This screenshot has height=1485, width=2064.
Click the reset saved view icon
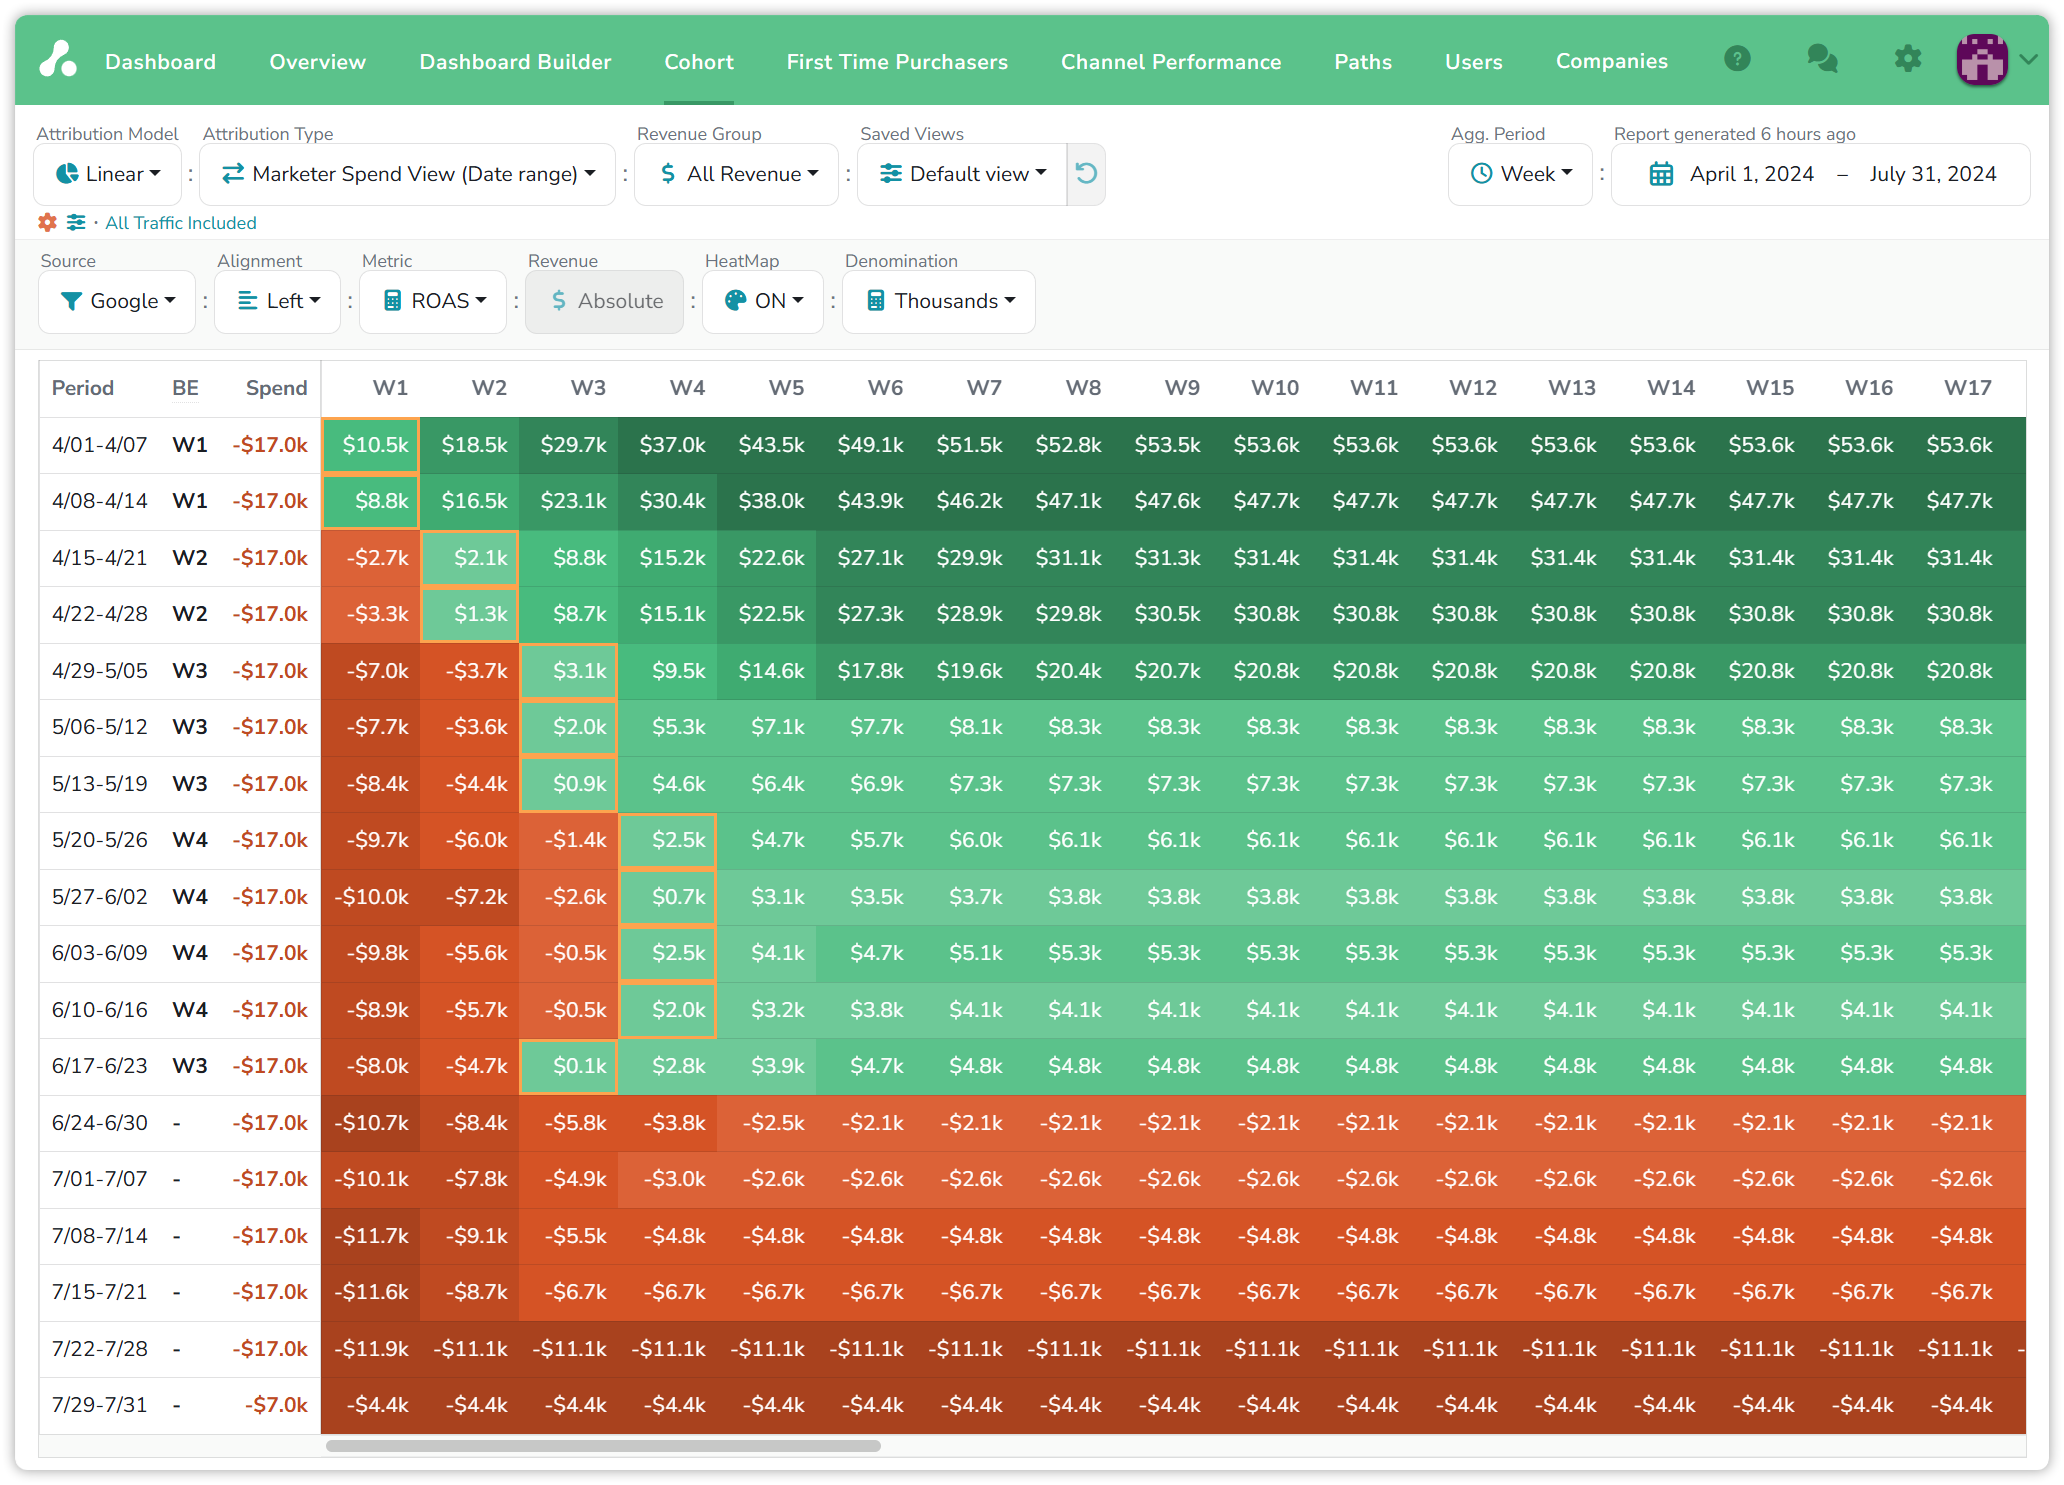tap(1086, 174)
